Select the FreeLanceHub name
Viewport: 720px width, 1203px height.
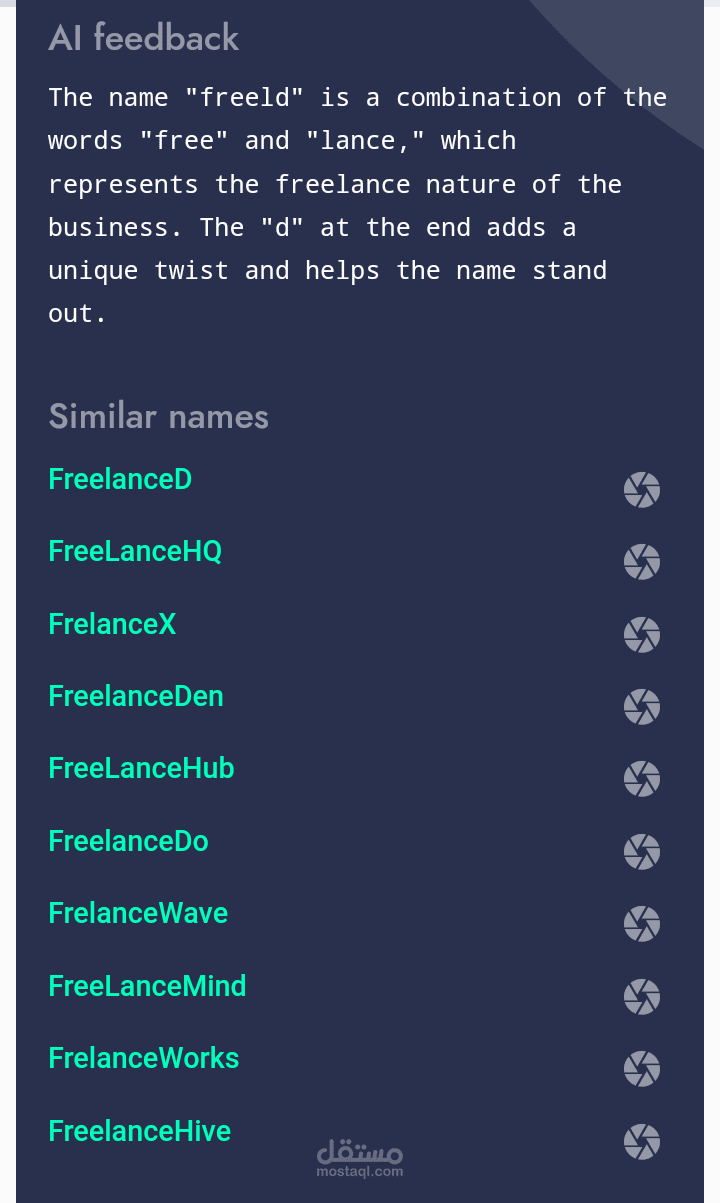pyautogui.click(x=141, y=769)
